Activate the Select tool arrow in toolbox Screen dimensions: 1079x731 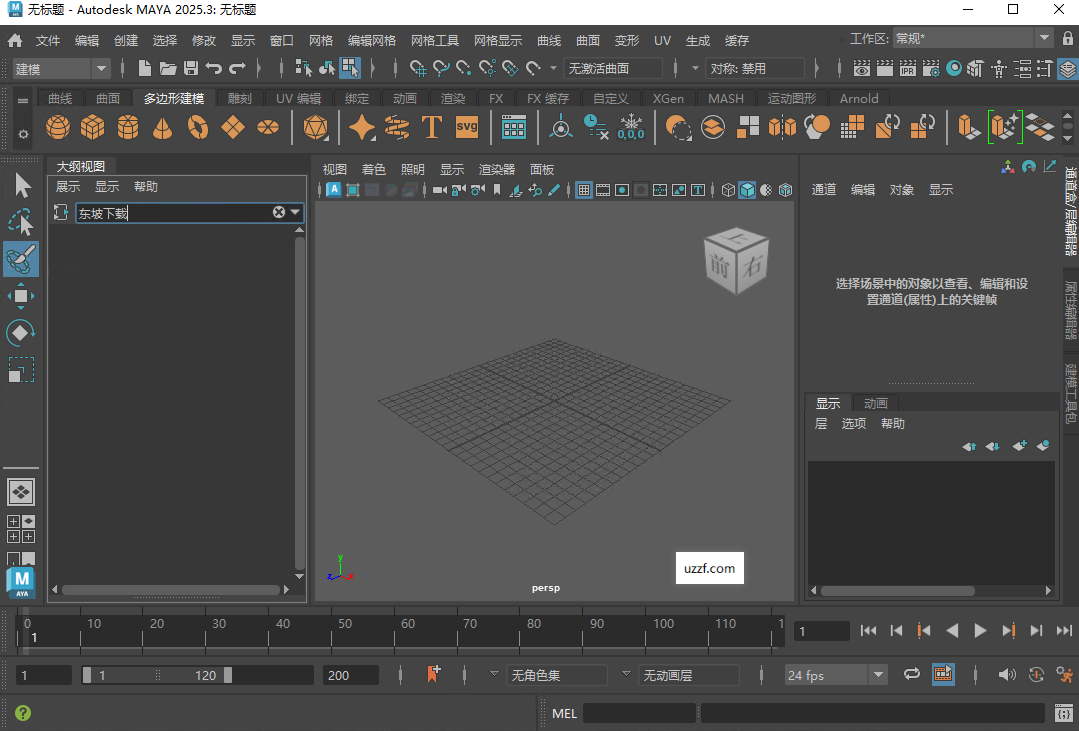[20, 184]
